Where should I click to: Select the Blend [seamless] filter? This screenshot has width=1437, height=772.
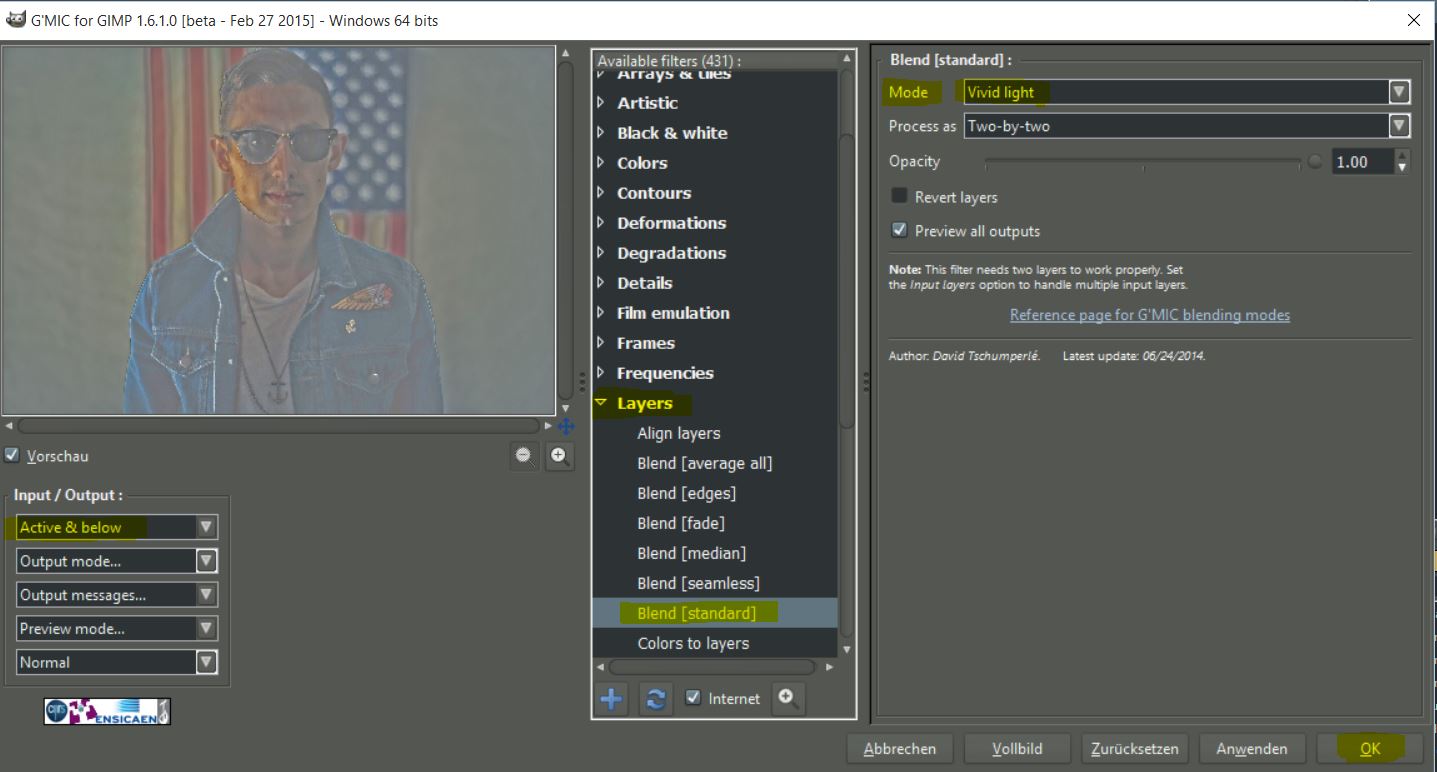click(x=698, y=583)
